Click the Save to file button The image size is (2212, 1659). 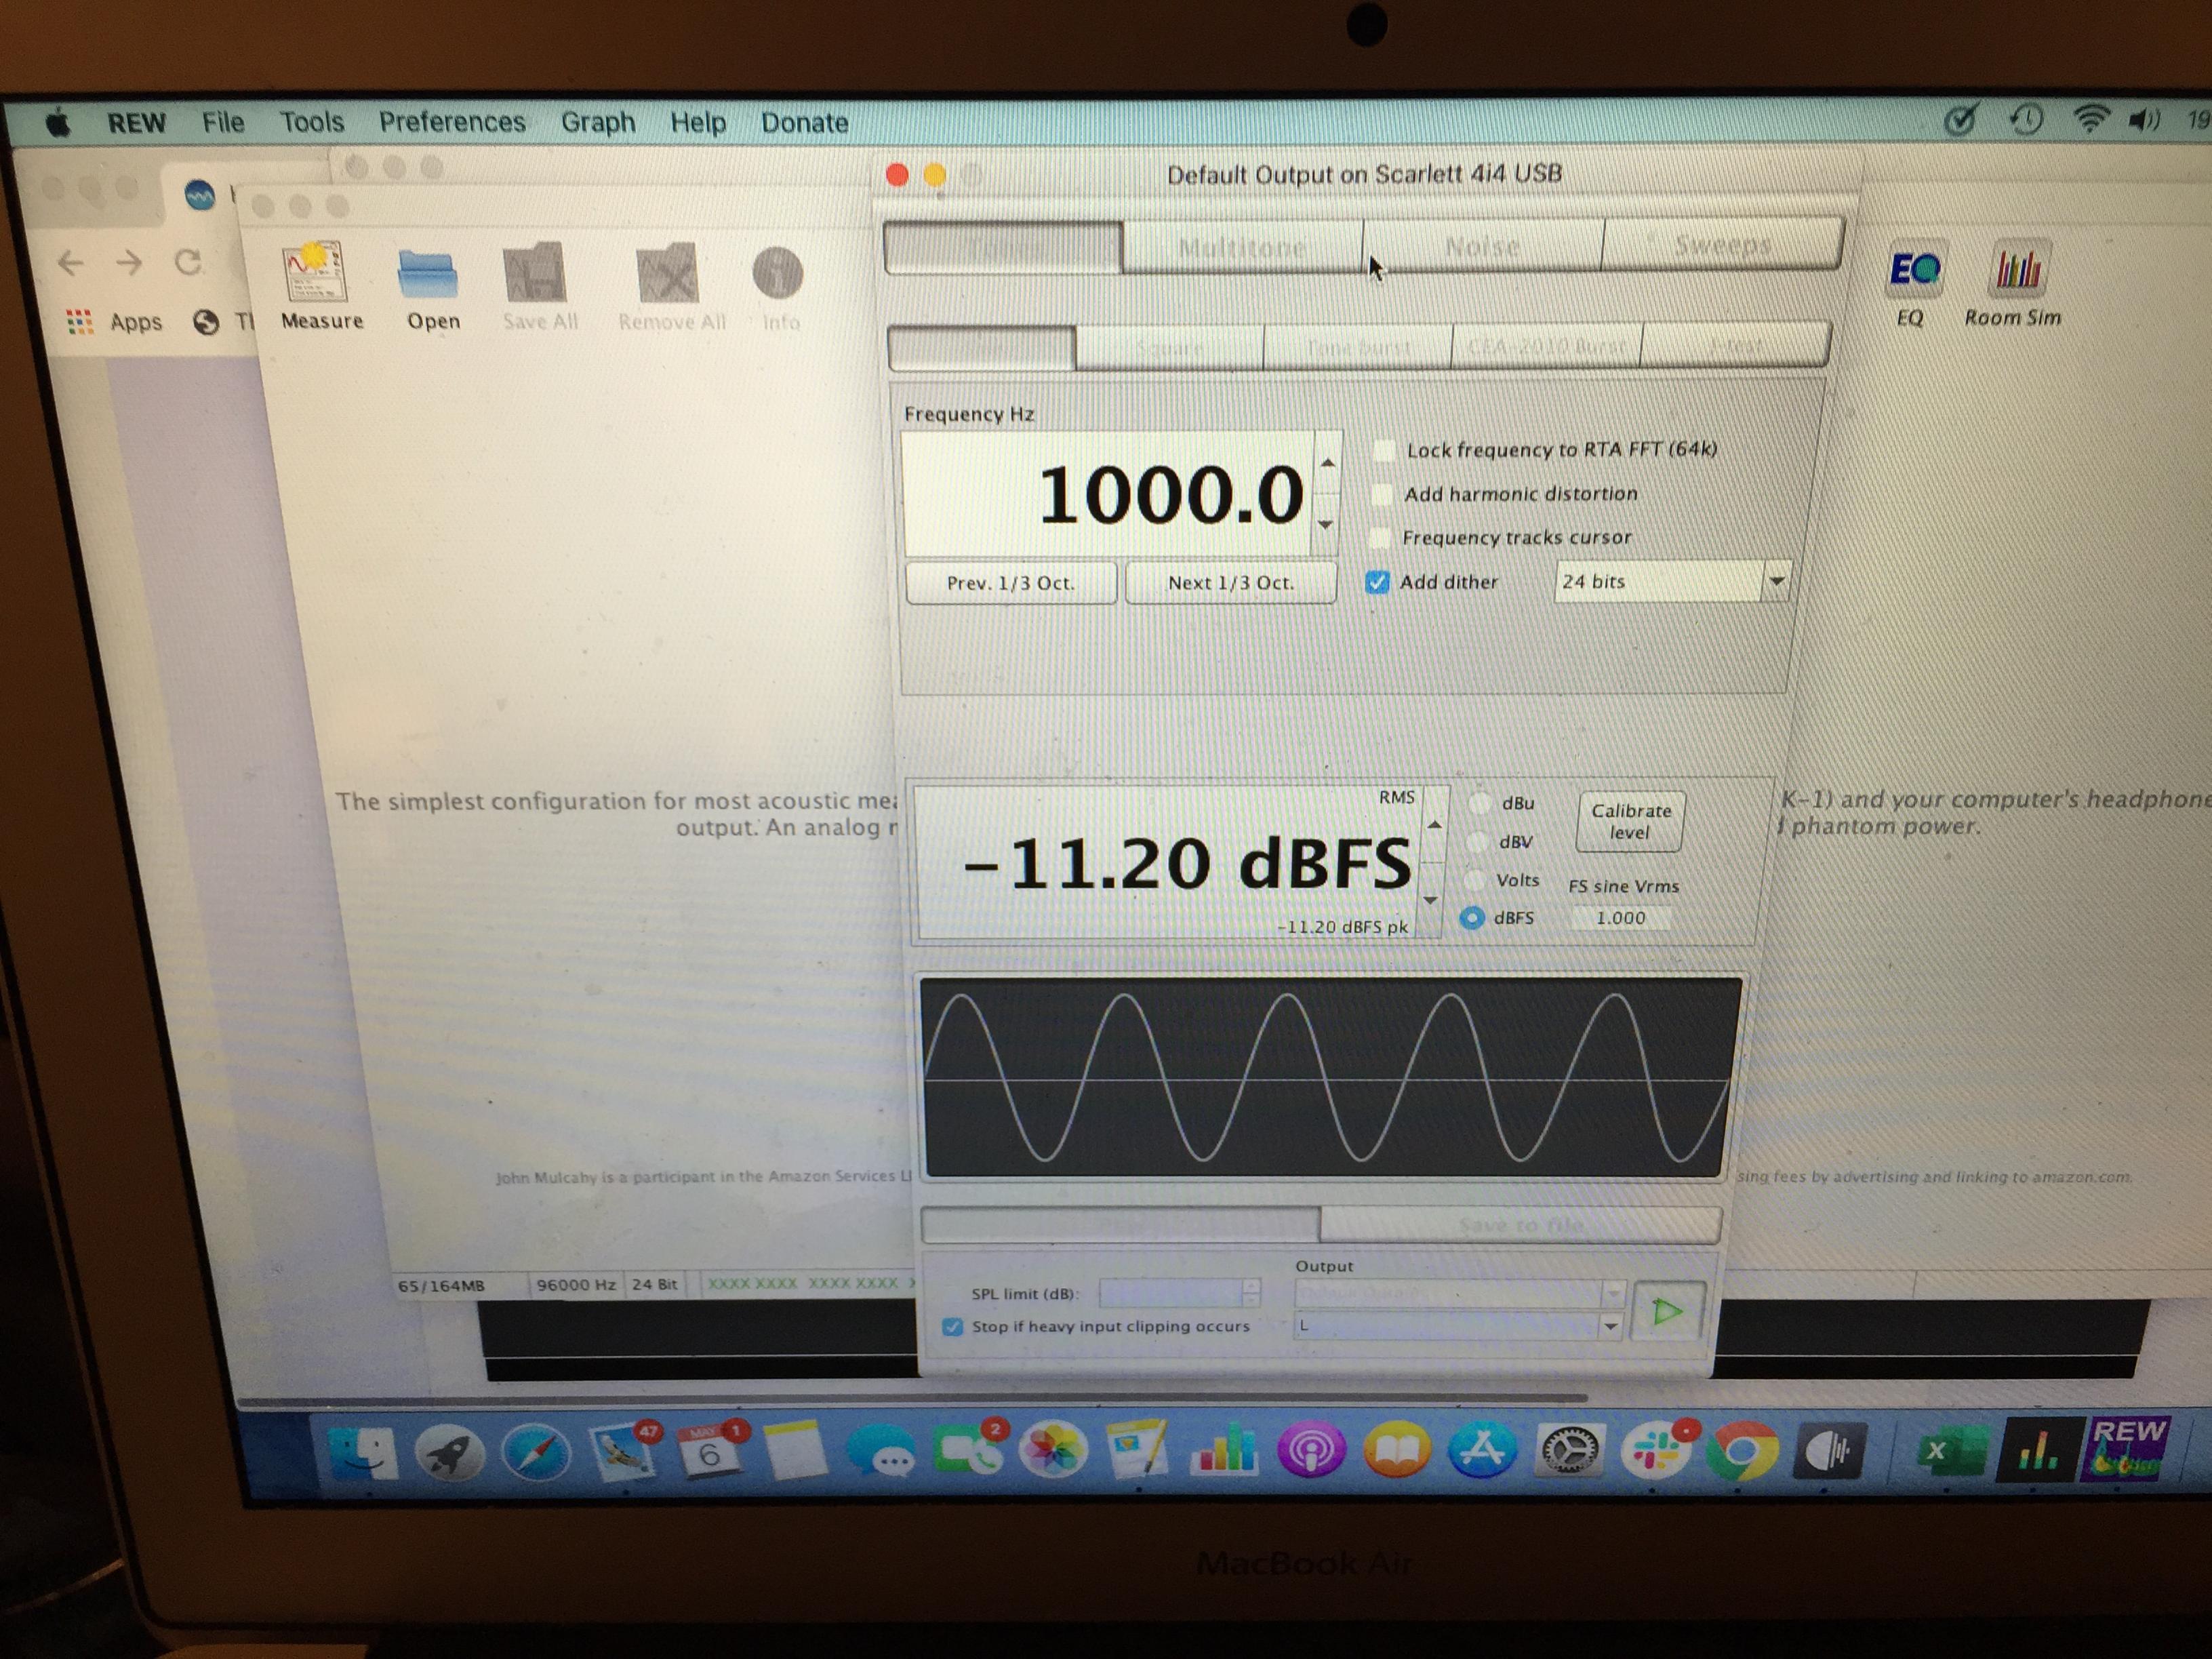click(1520, 1225)
